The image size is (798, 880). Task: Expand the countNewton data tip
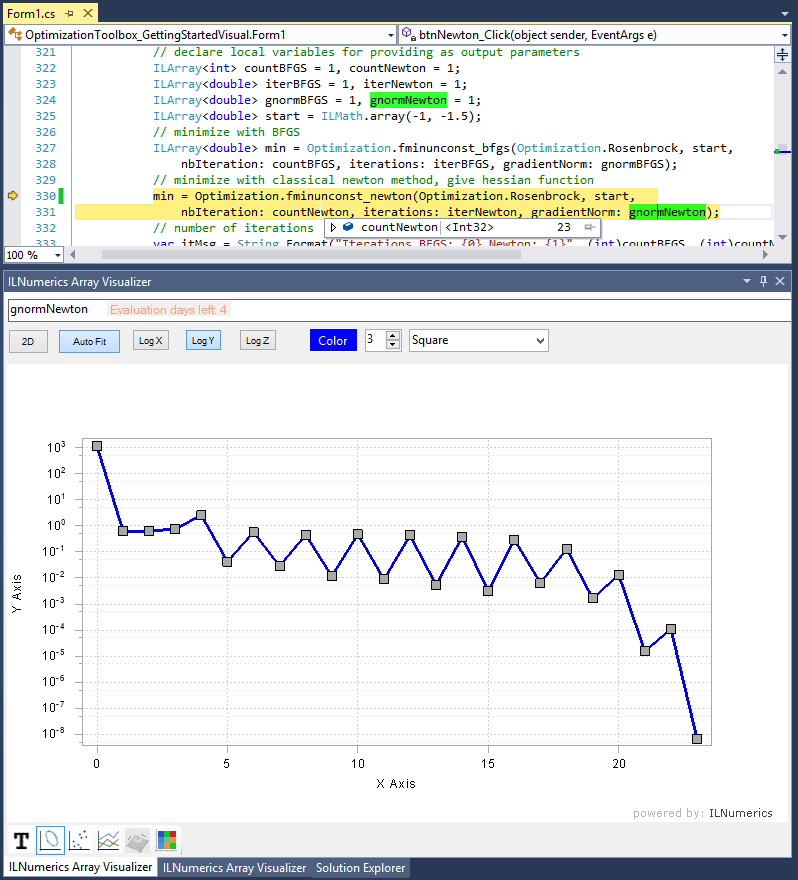click(333, 227)
